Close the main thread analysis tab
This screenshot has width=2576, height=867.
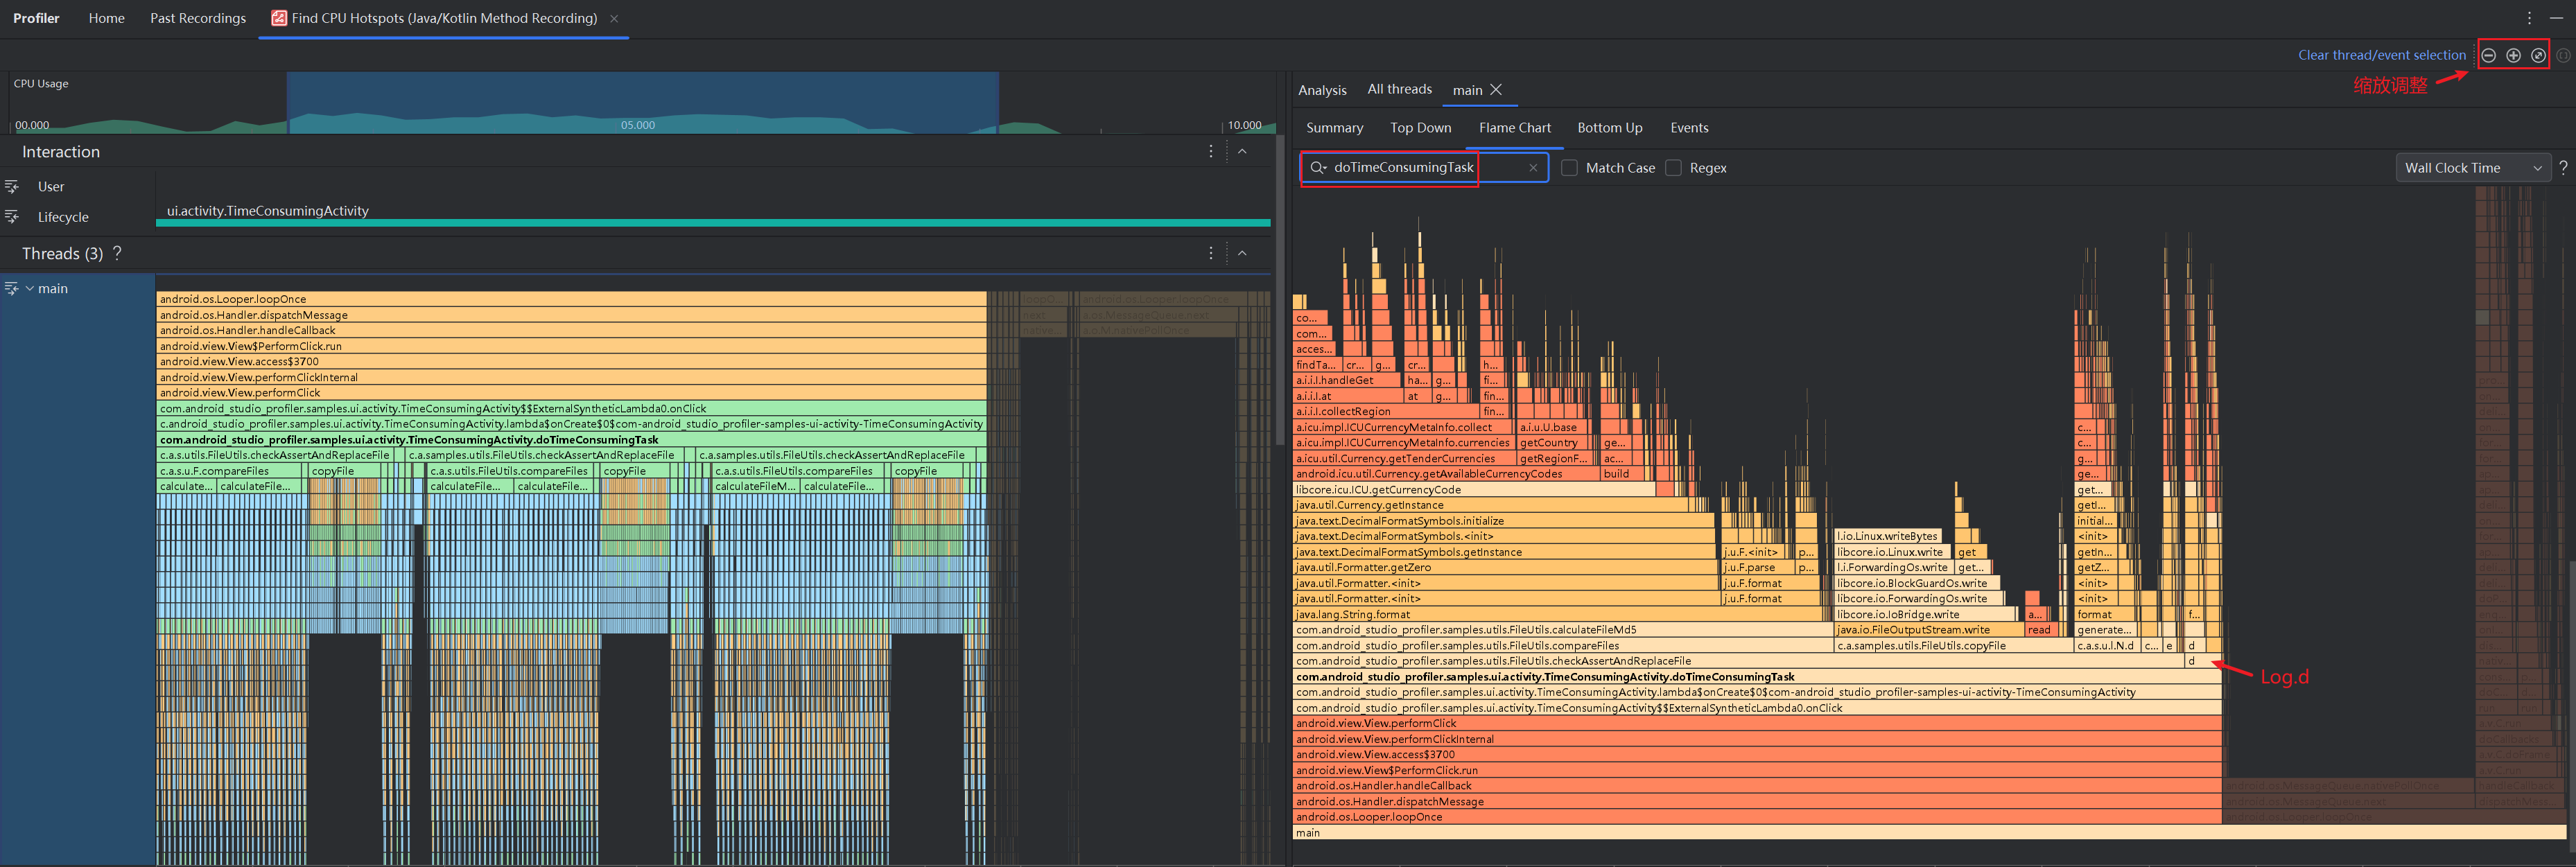(1496, 90)
